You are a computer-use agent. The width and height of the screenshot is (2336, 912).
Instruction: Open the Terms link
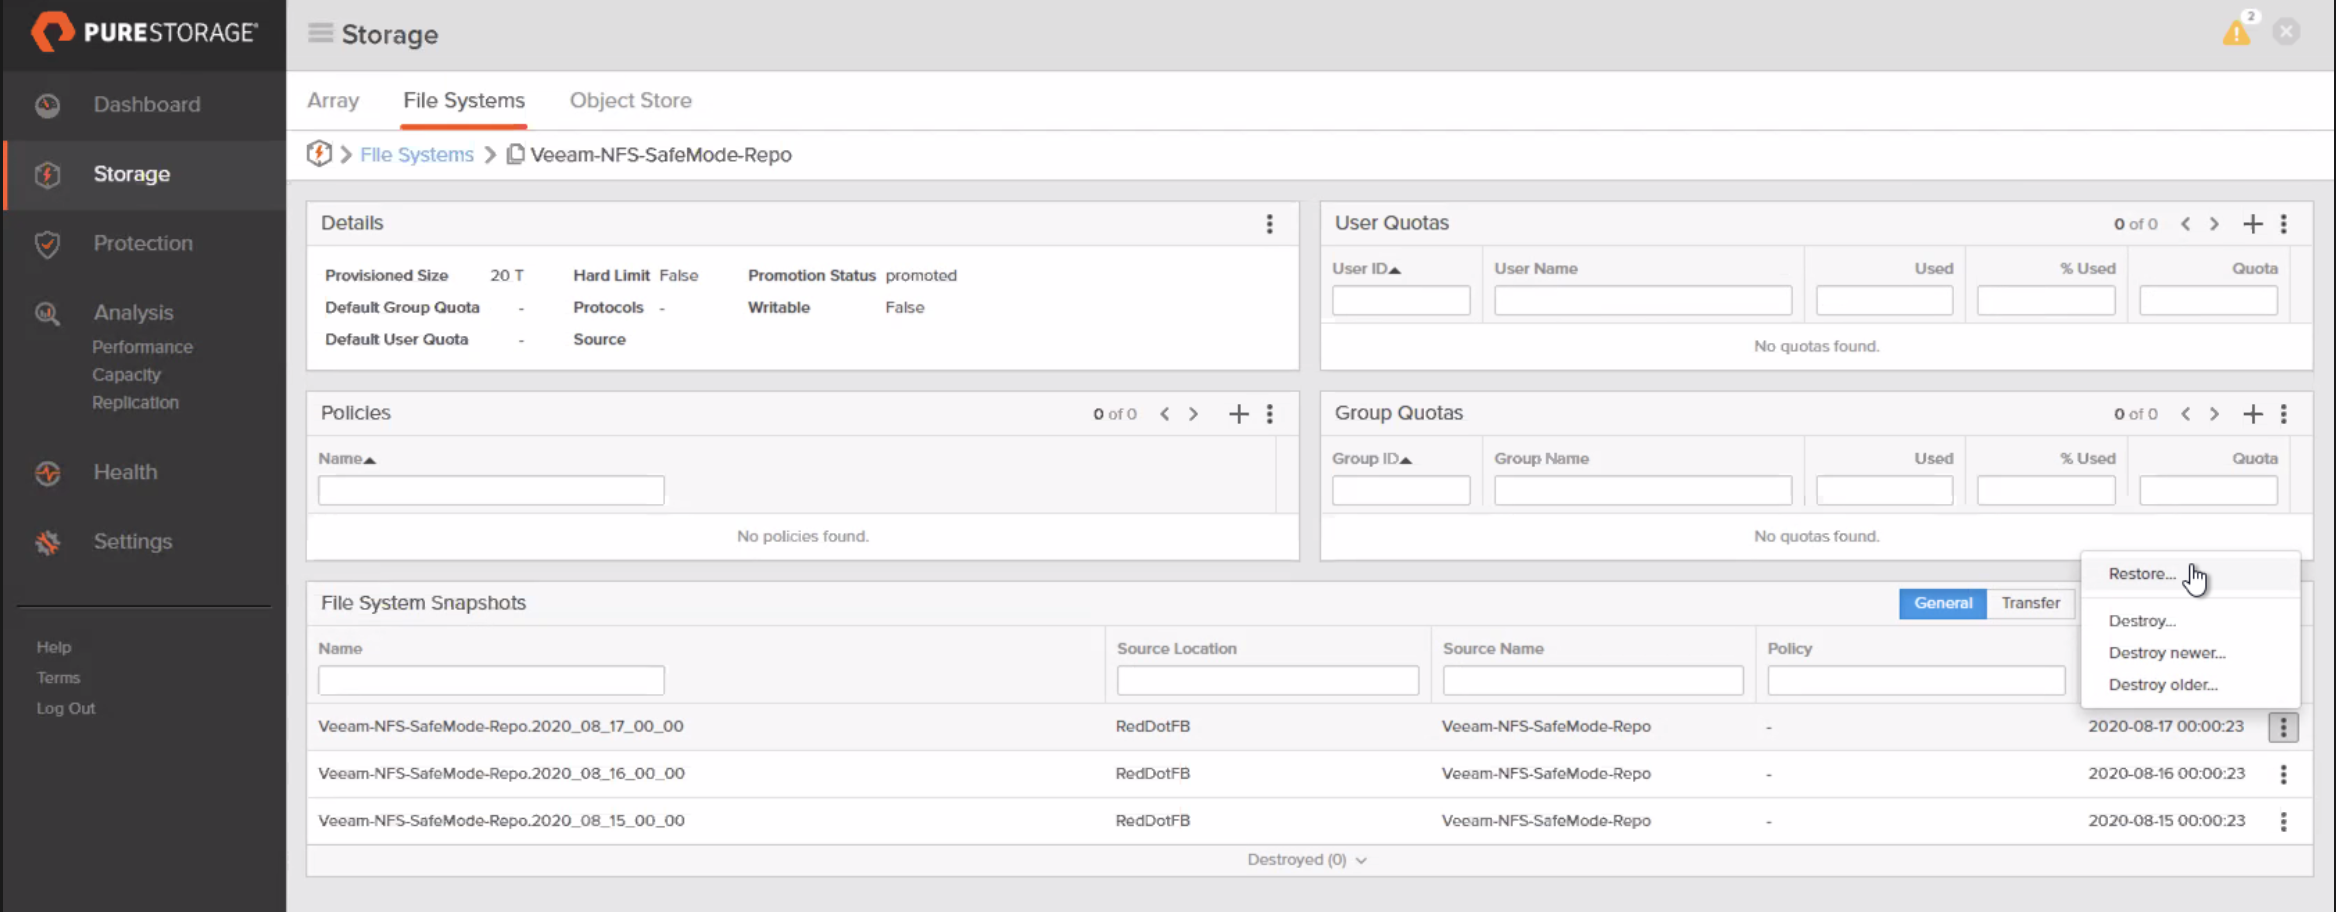point(58,678)
